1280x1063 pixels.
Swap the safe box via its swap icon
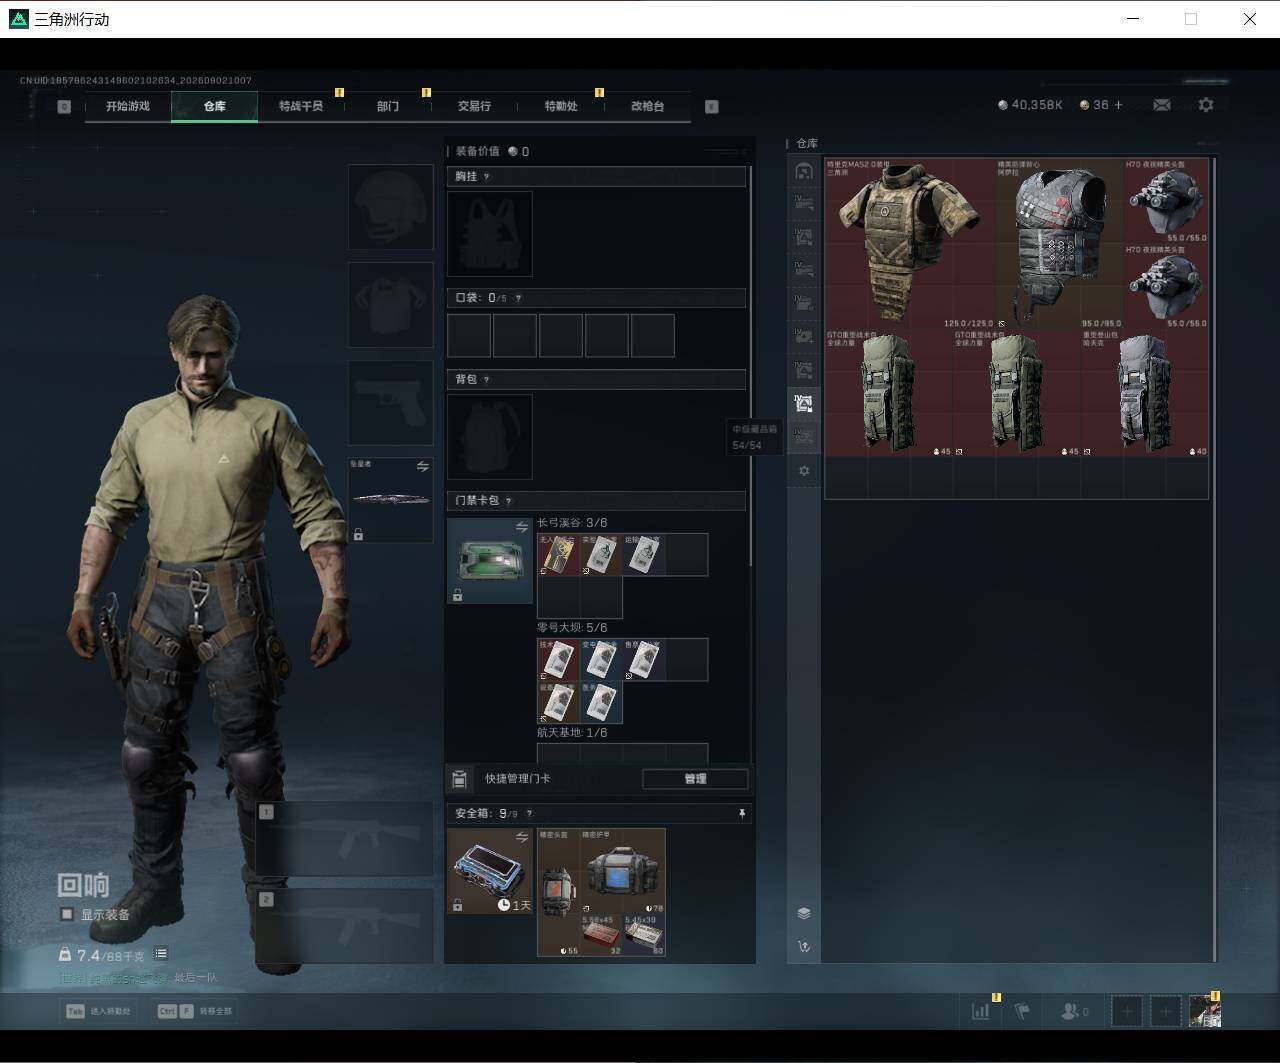521,837
